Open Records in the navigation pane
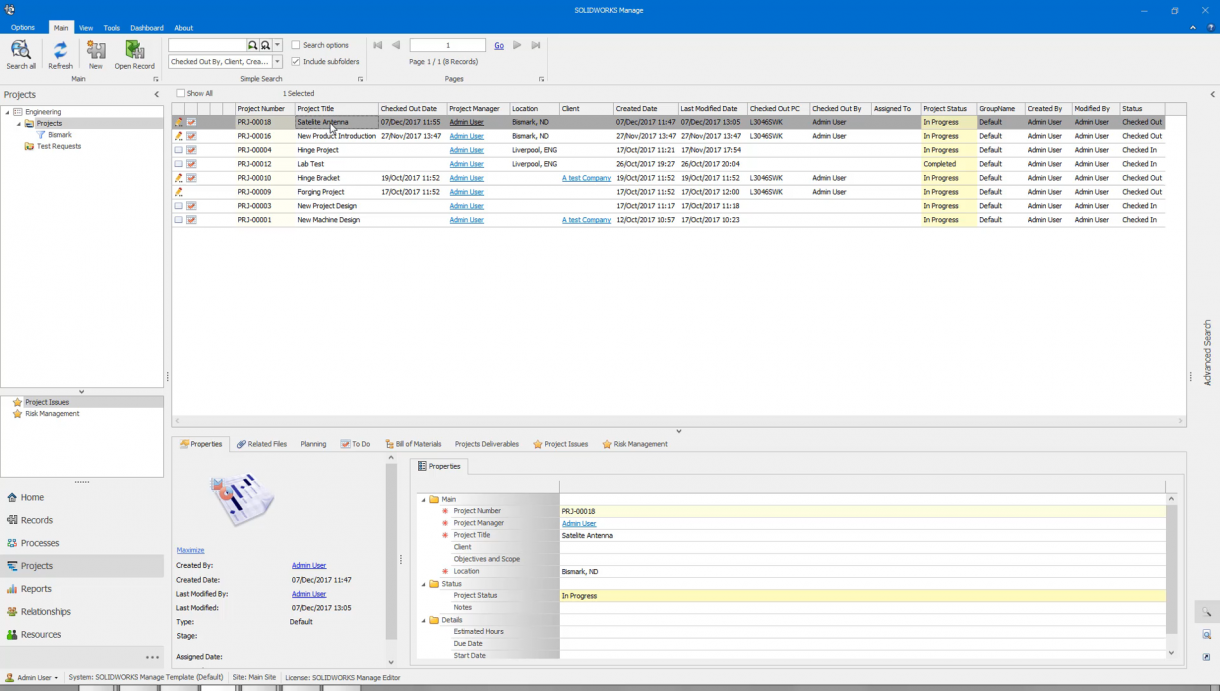 tap(82, 520)
